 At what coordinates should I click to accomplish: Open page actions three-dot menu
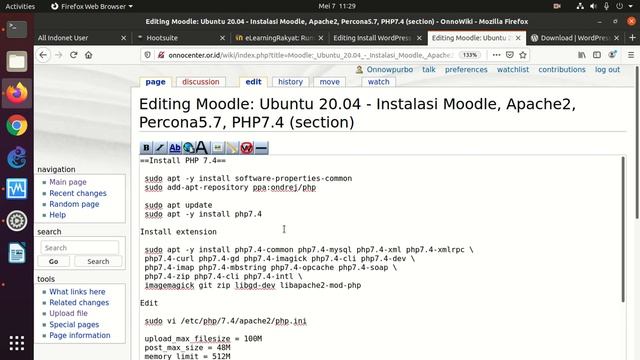(496, 55)
